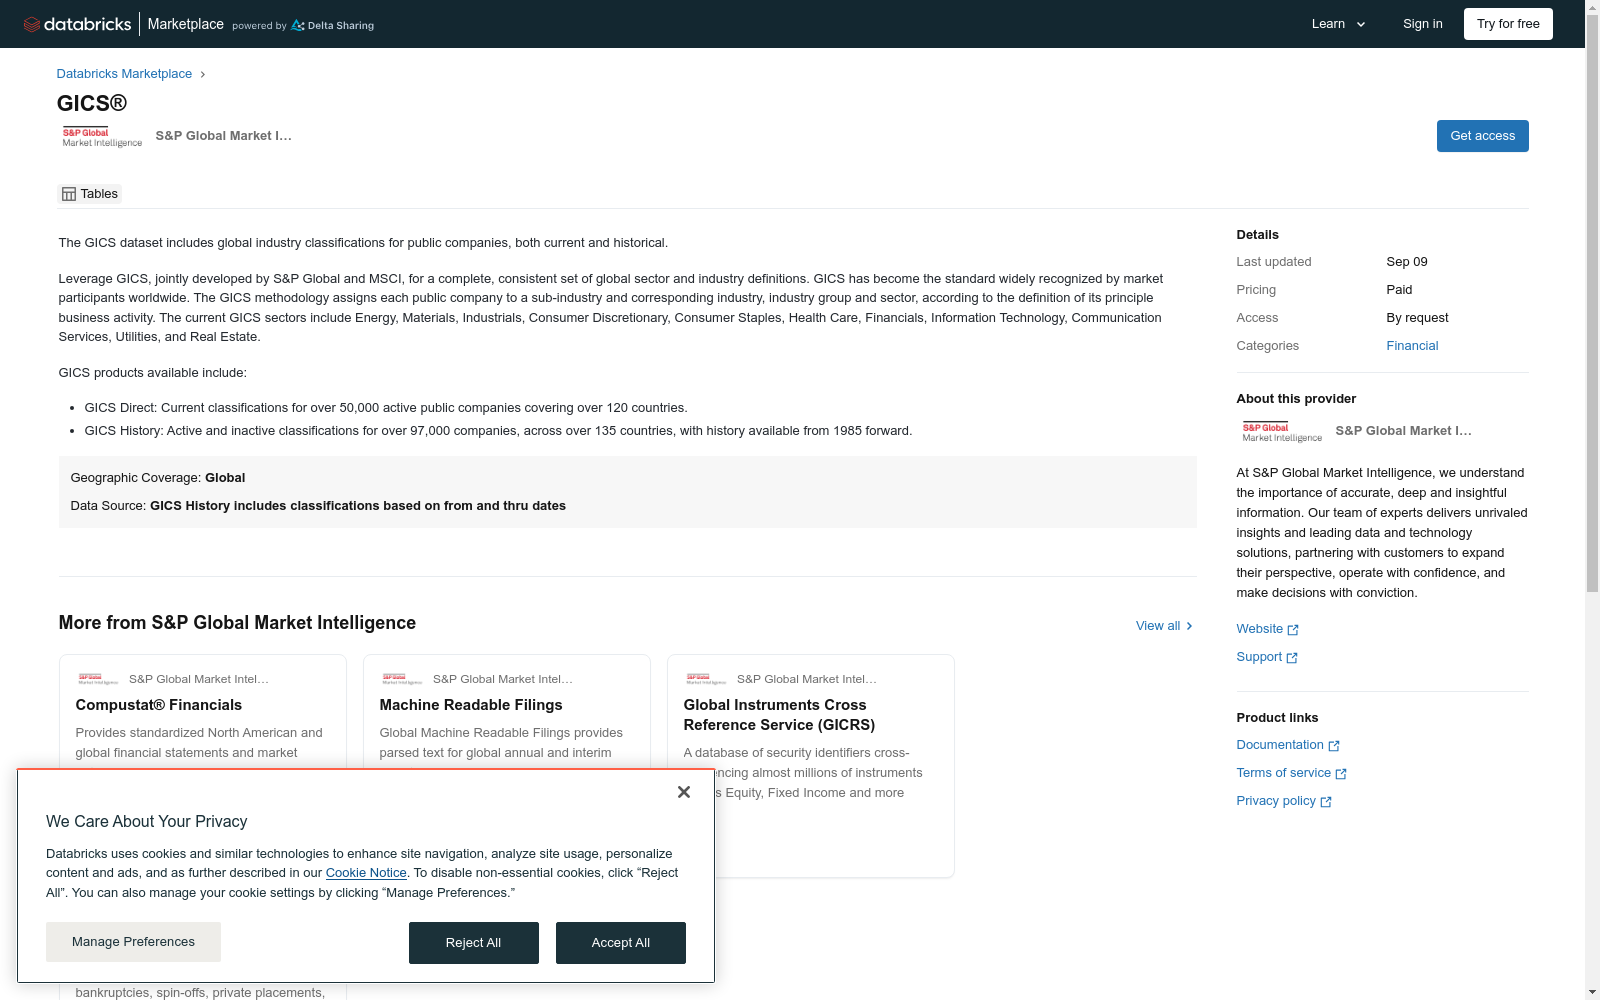This screenshot has height=1000, width=1600.
Task: Click Reject All cookies button
Action: pos(473,943)
